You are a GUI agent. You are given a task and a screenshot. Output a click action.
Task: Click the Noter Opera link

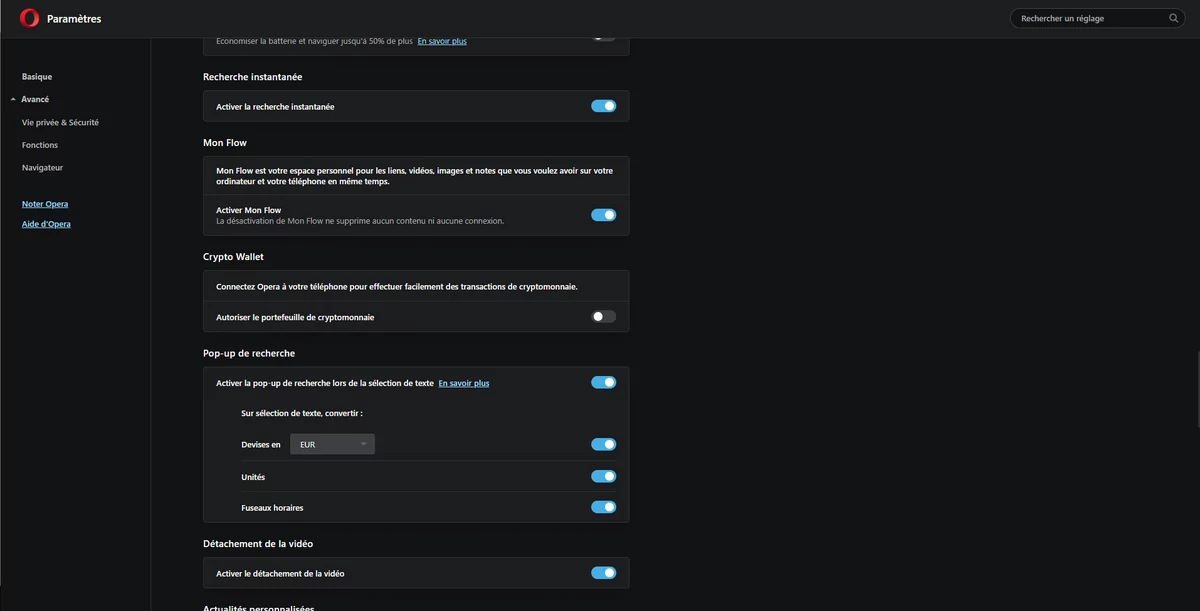[45, 204]
